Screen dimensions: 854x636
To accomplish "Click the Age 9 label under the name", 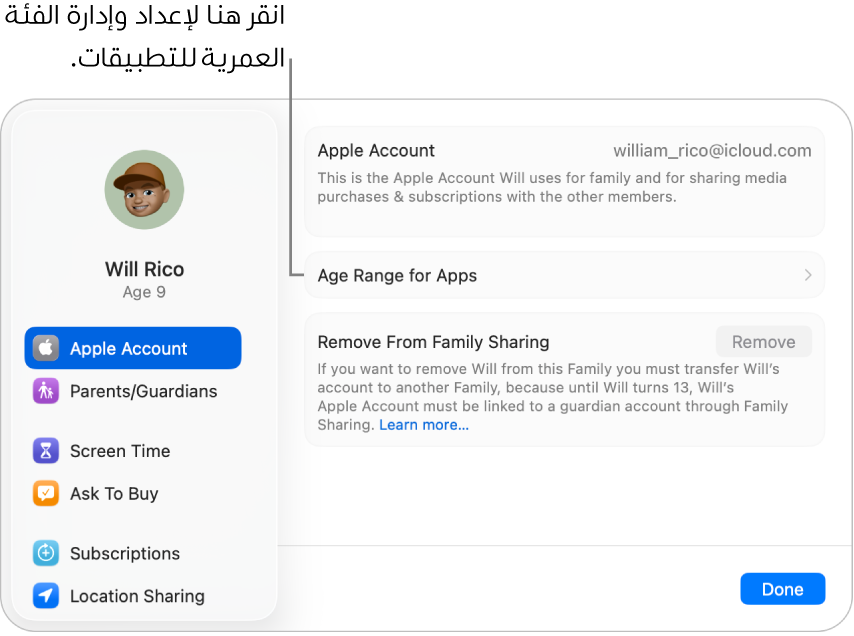I will [144, 291].
